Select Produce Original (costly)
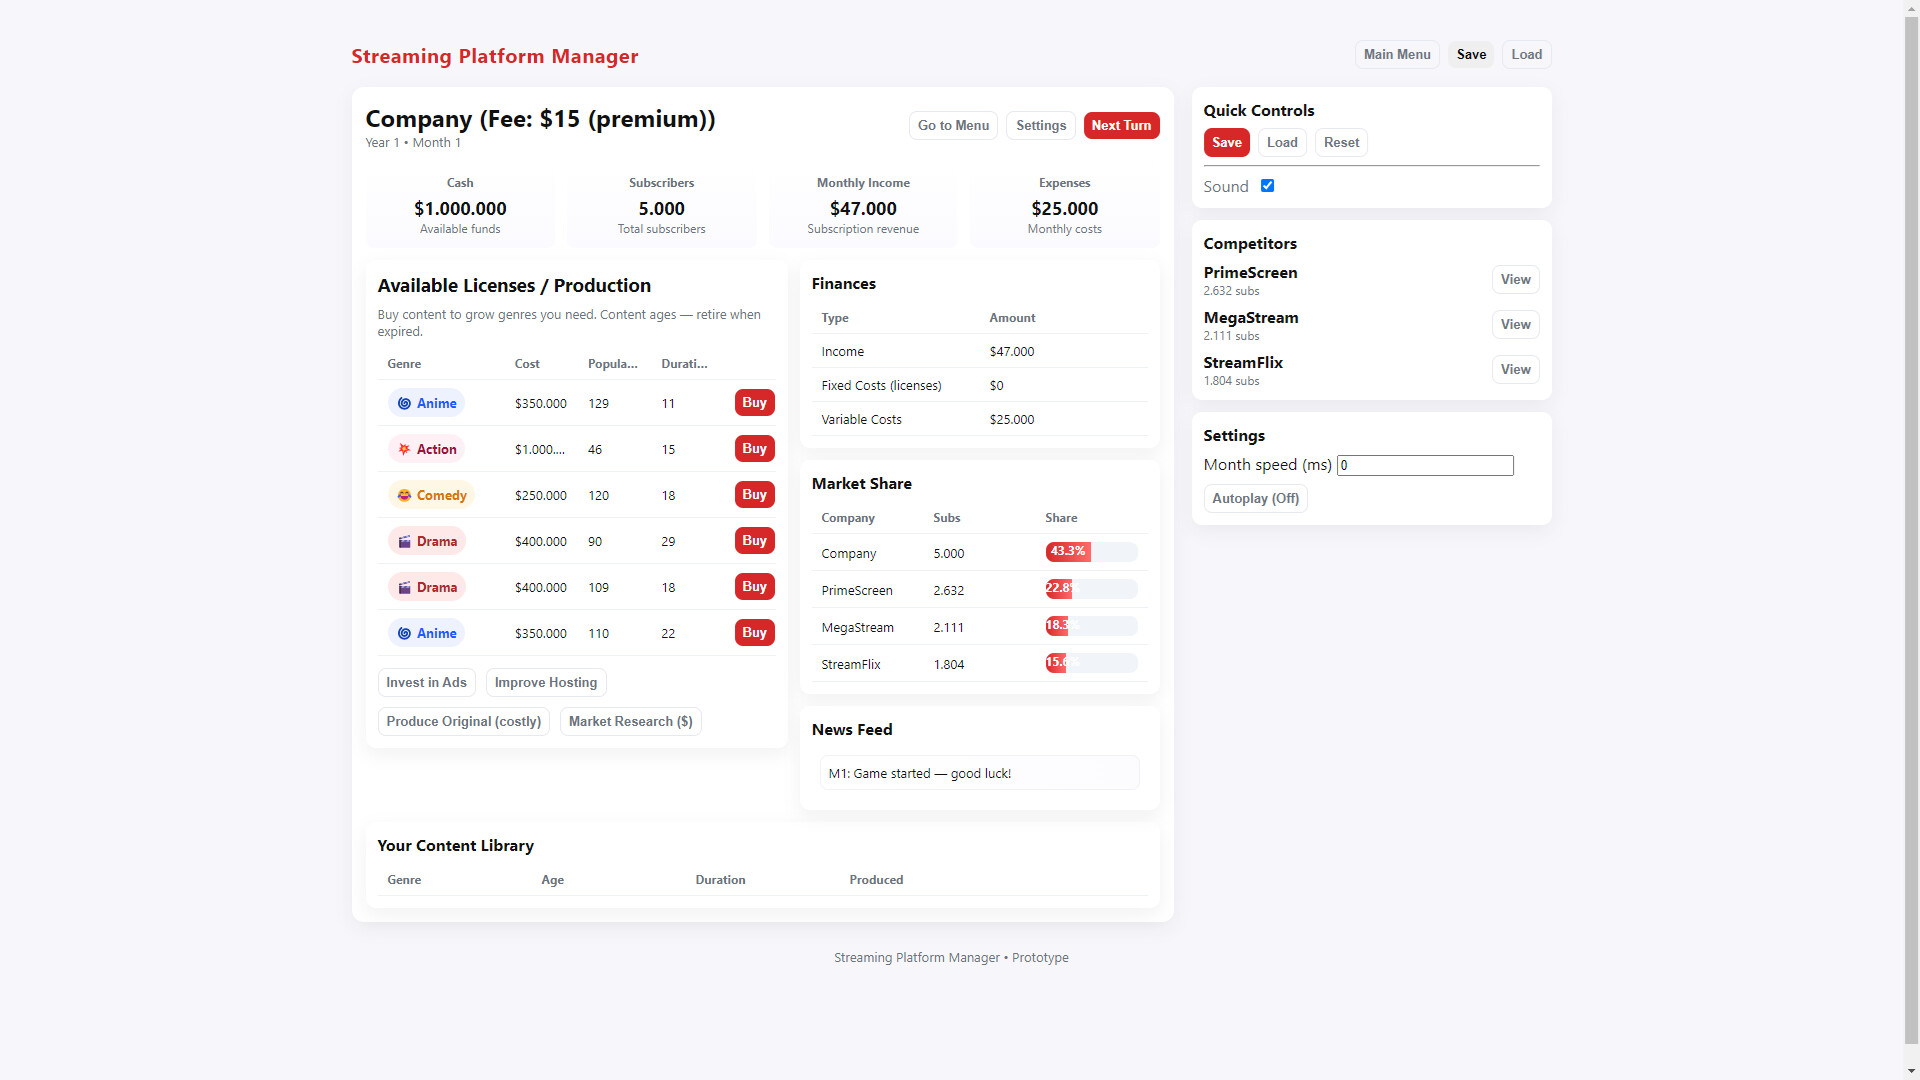Viewport: 1920px width, 1080px height. pos(463,721)
